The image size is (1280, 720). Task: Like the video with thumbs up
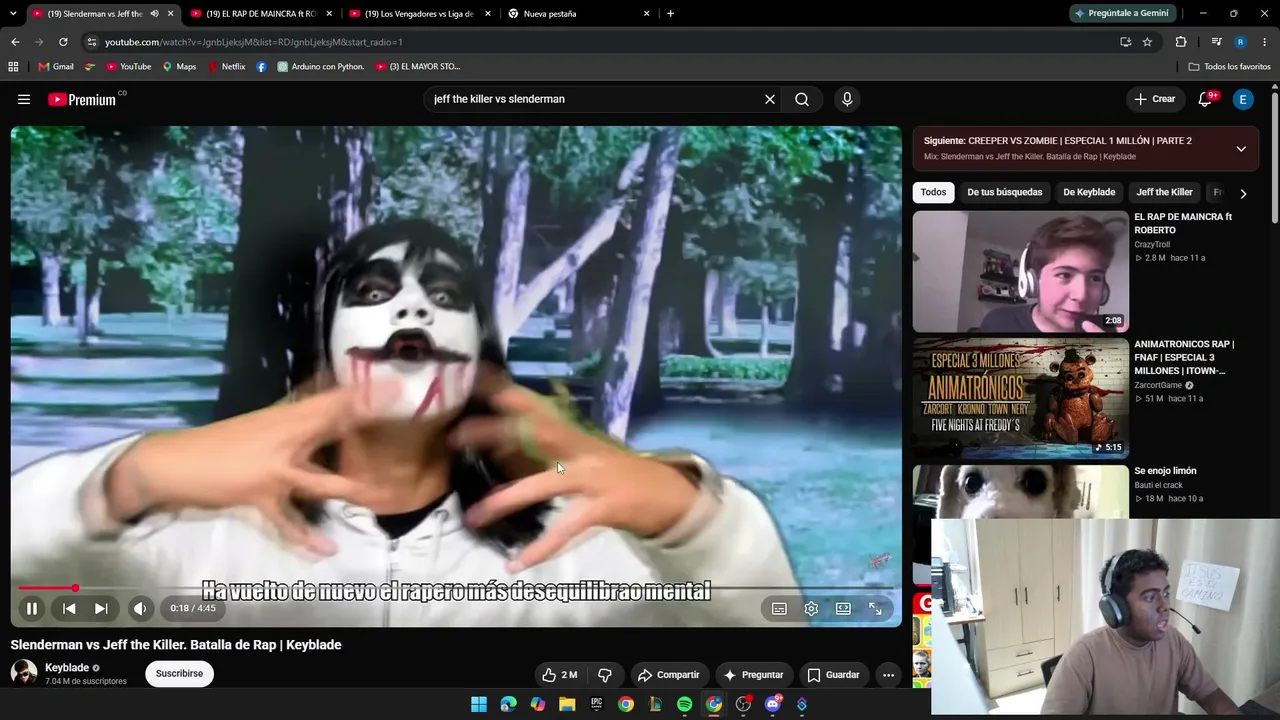[560, 675]
